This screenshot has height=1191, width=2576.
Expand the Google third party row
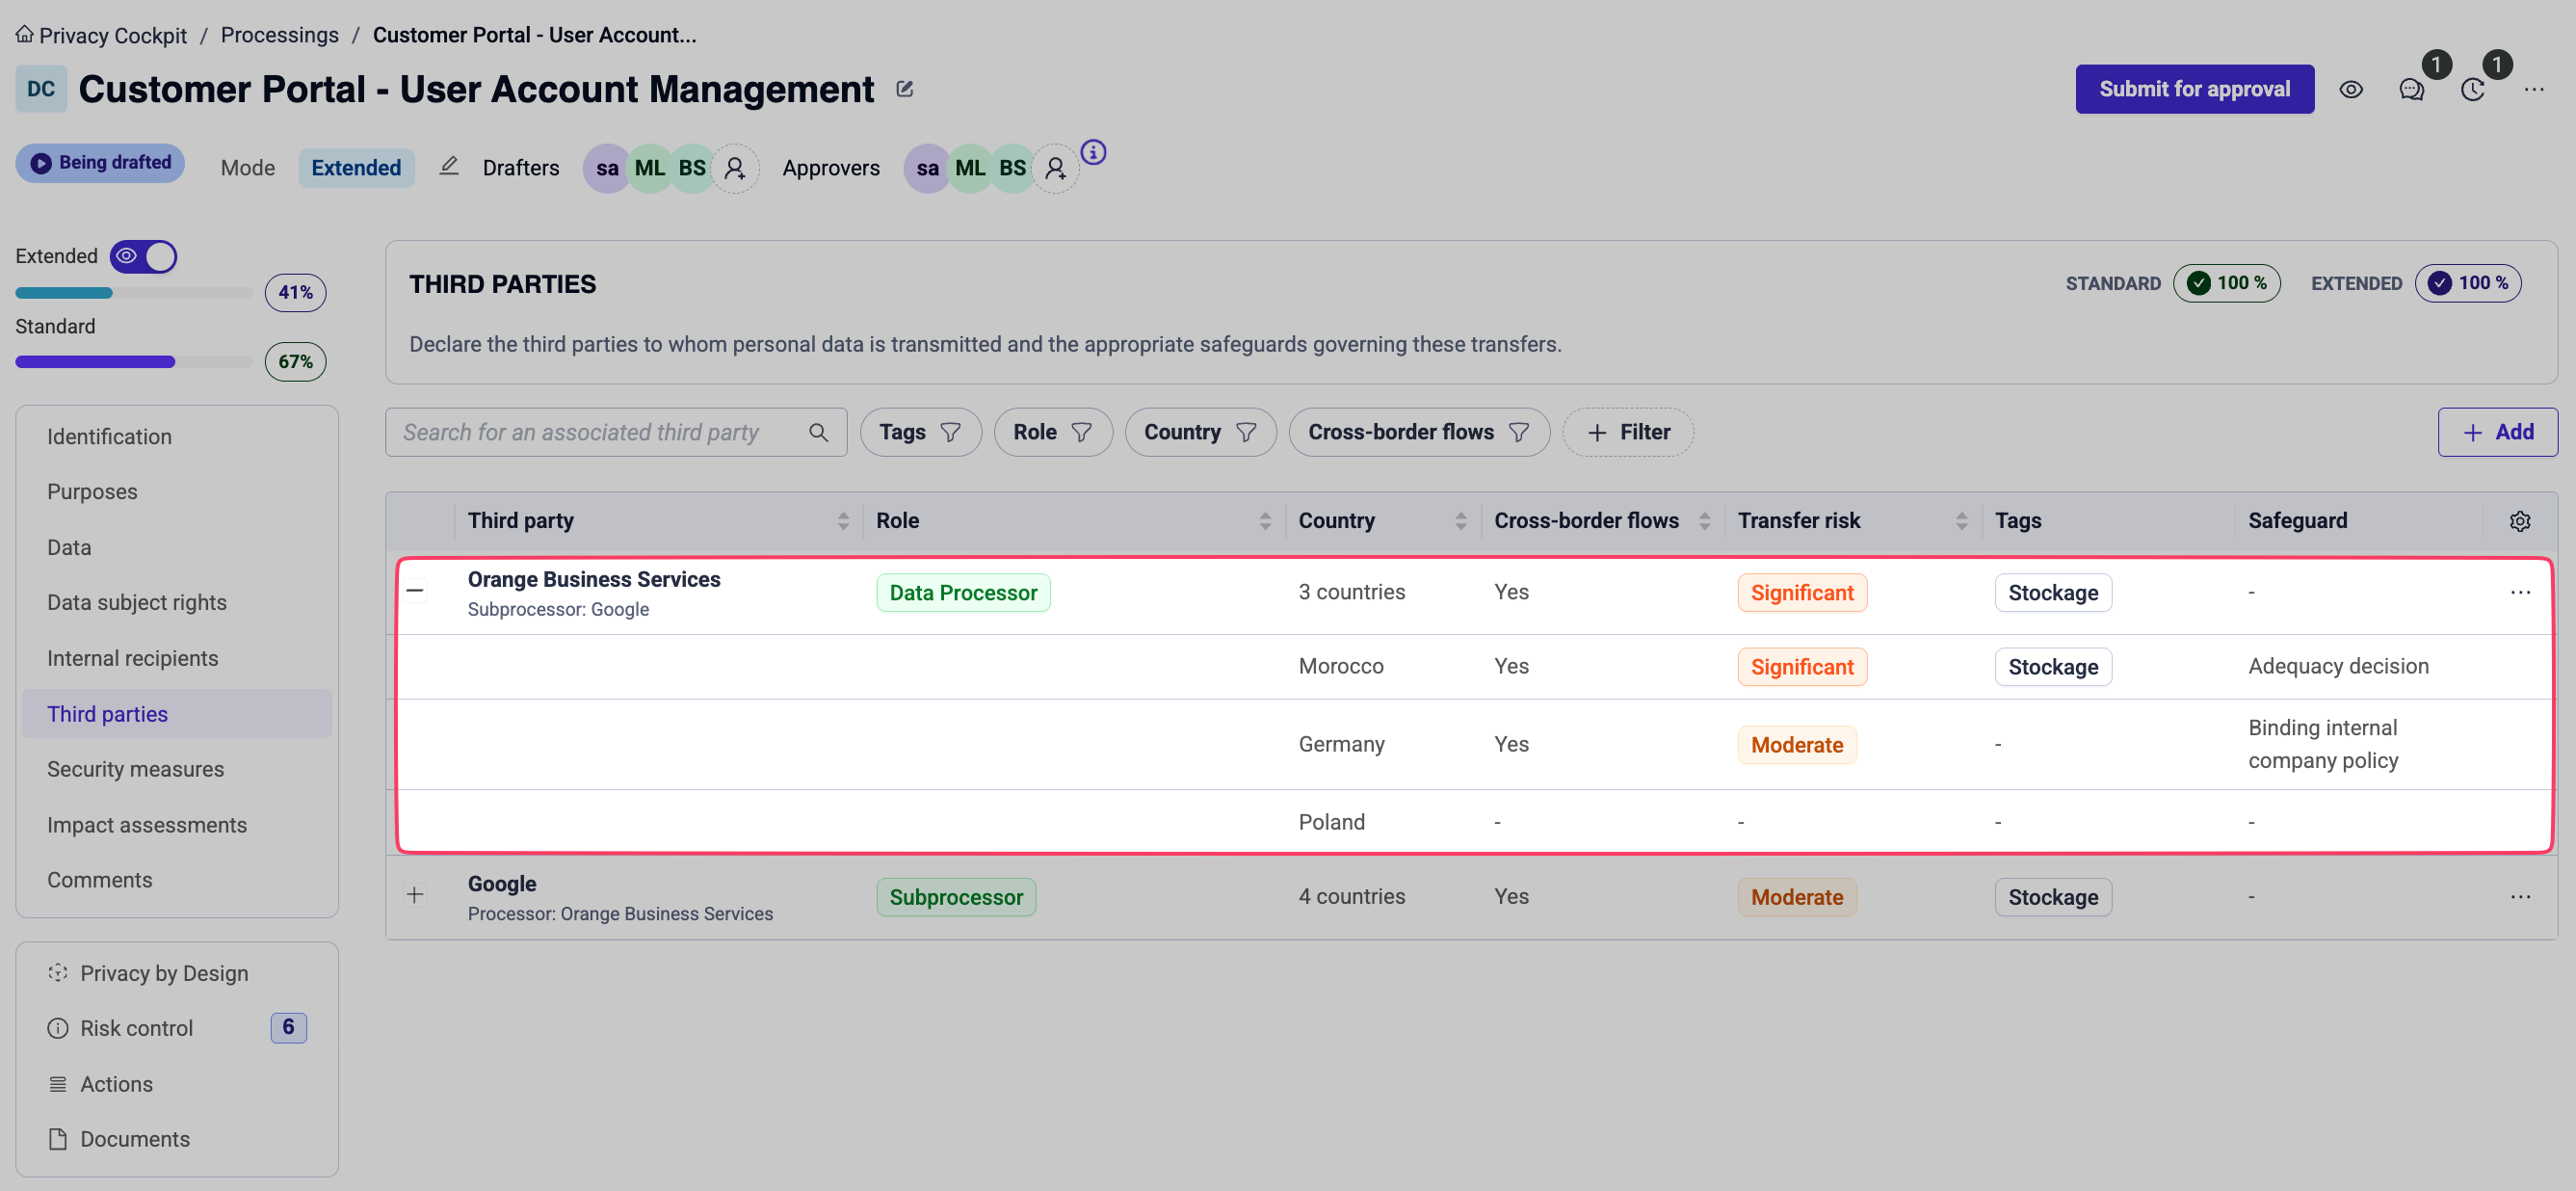(x=415, y=895)
